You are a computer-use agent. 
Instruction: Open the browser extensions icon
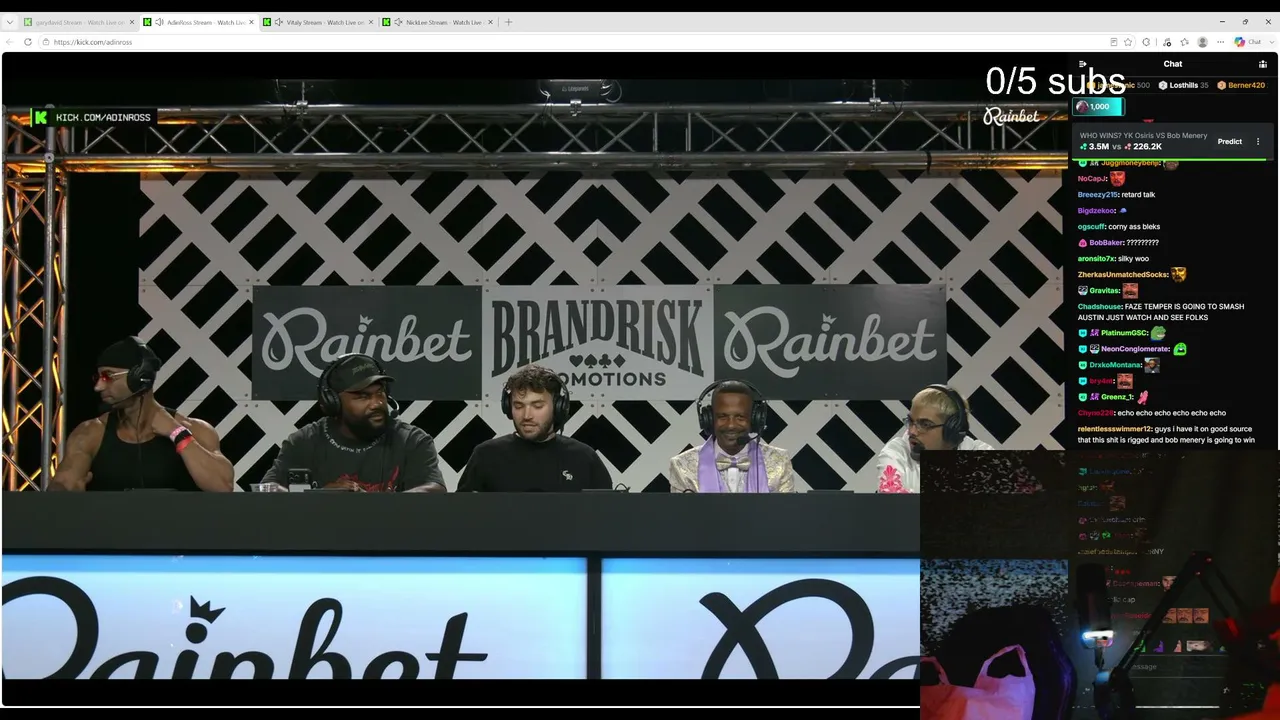(x=1146, y=42)
